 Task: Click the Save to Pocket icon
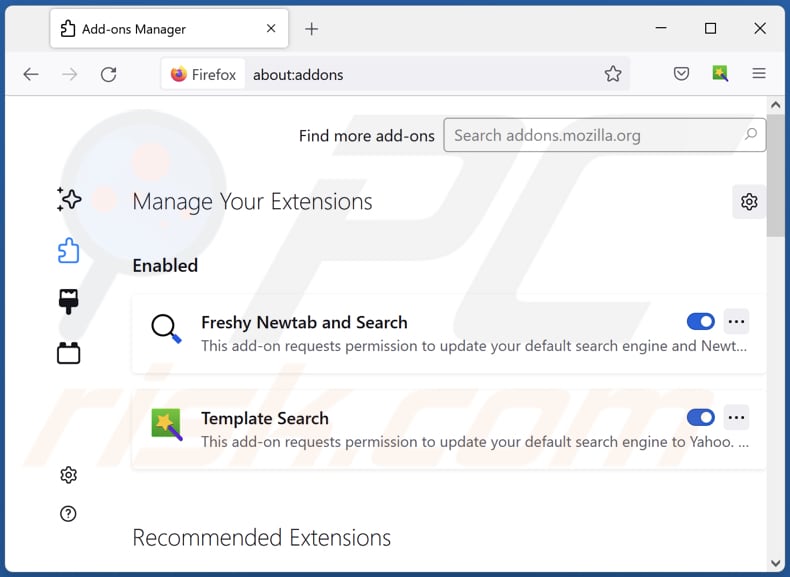coord(681,74)
